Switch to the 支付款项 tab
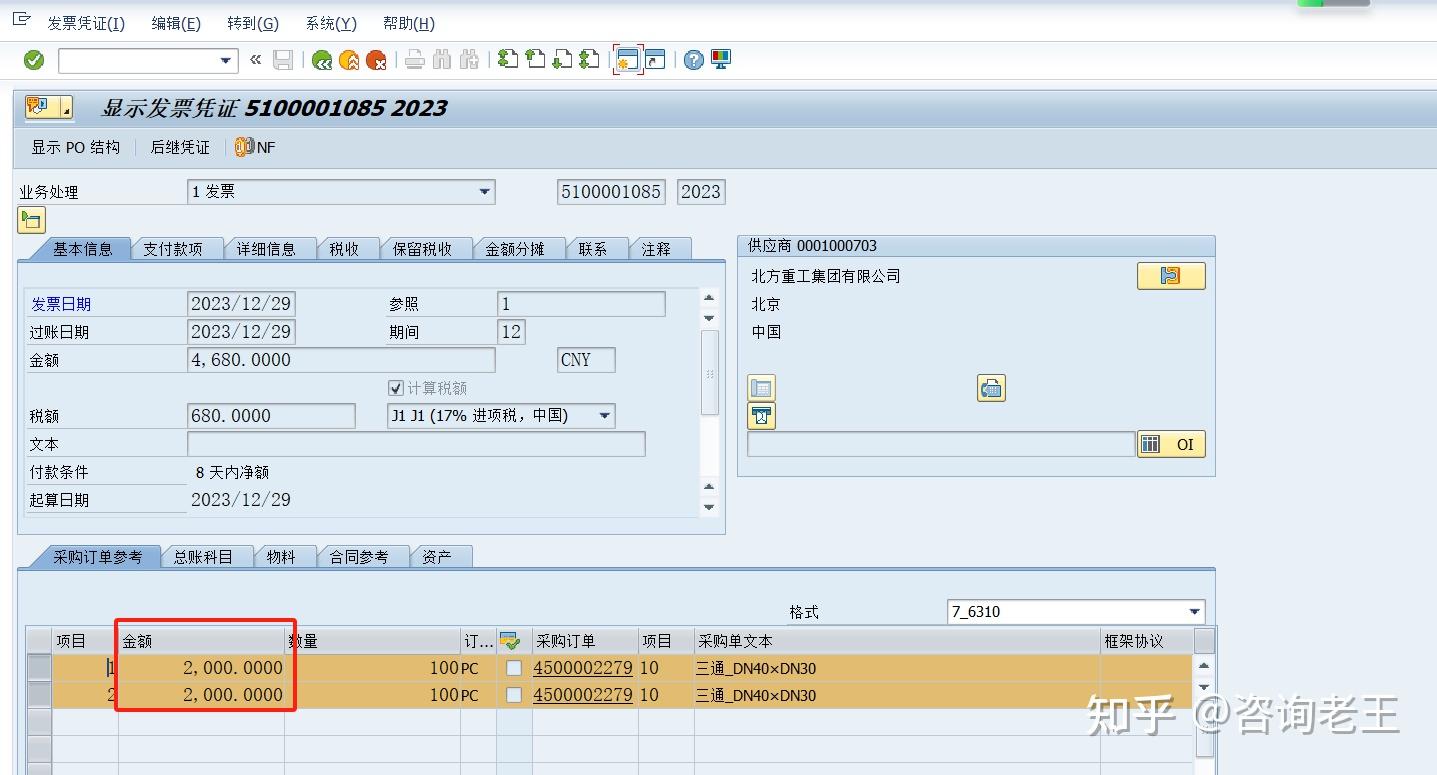Screen dimensions: 1437x775 click(x=172, y=249)
